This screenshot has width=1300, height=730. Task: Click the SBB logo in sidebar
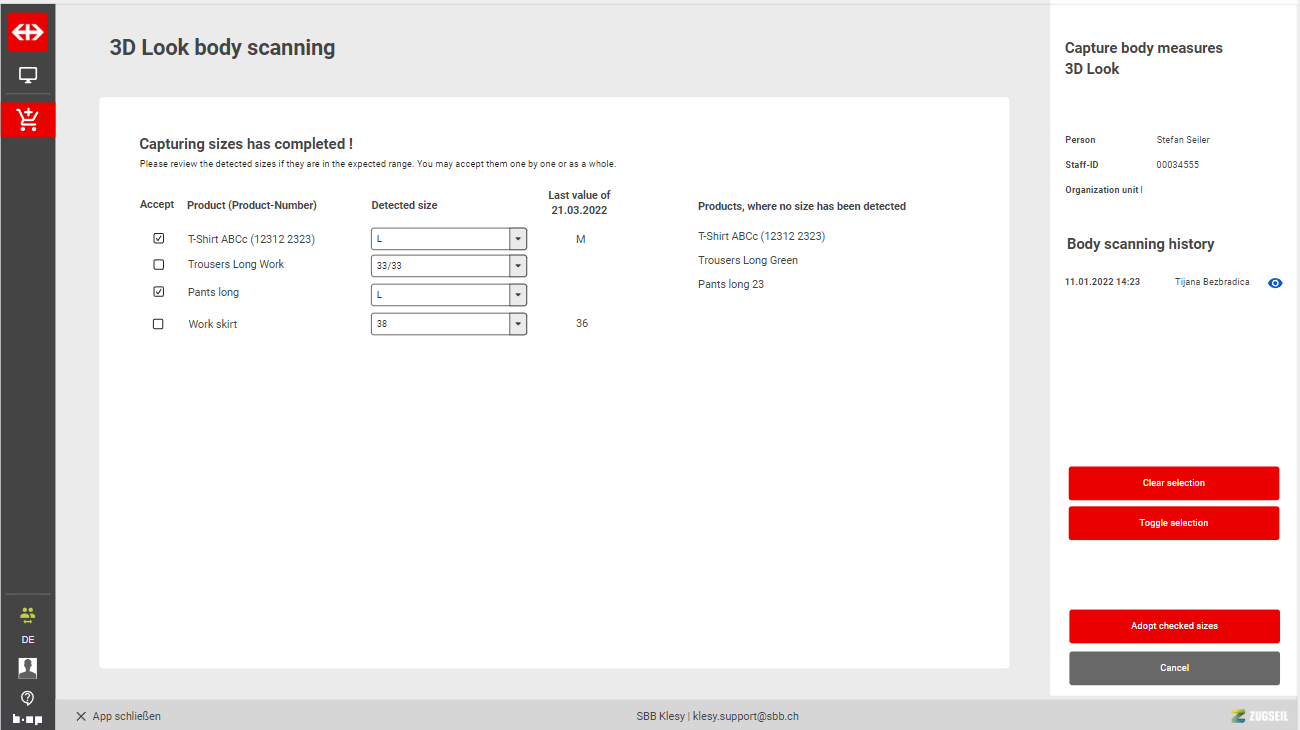[28, 32]
